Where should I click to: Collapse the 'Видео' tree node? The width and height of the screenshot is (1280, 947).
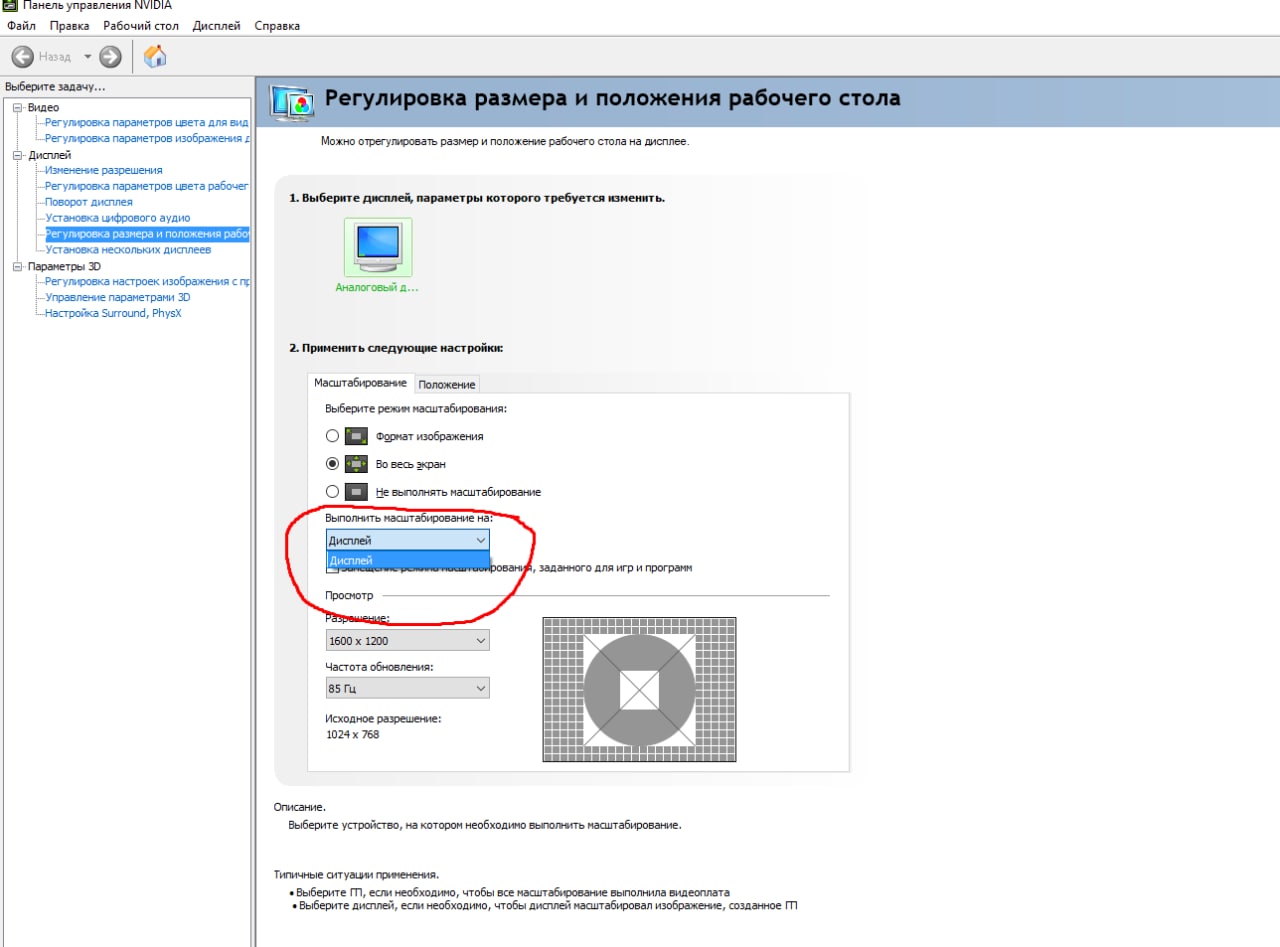coord(17,107)
